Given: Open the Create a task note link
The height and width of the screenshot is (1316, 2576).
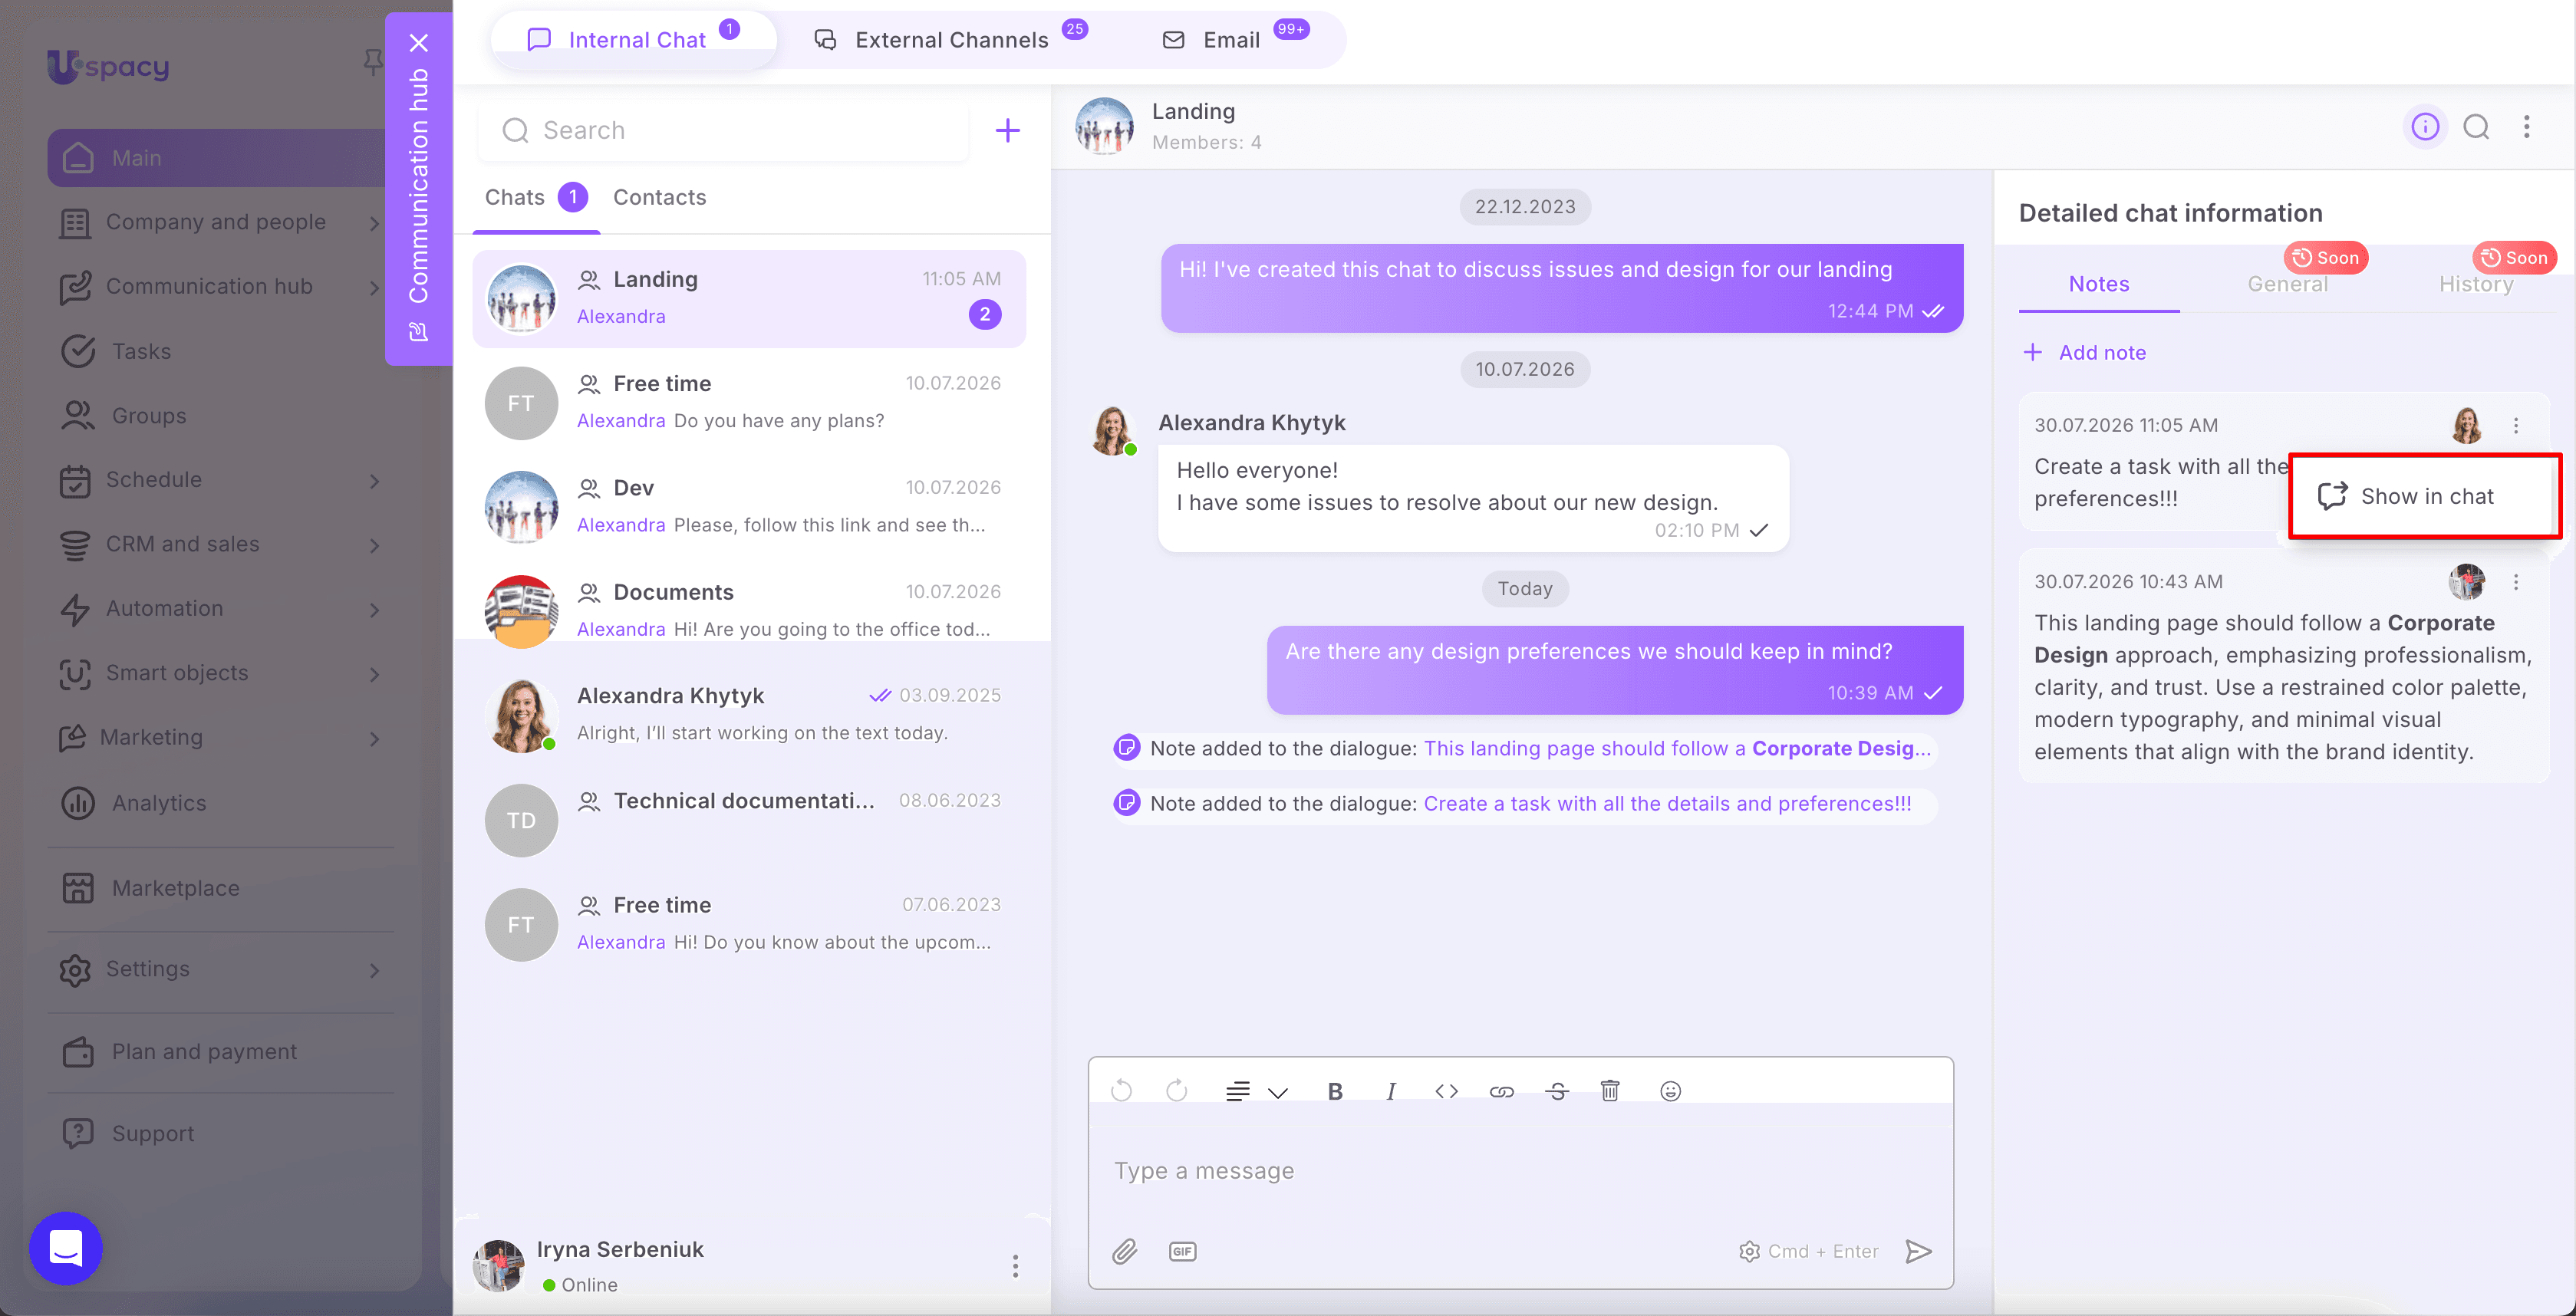Looking at the screenshot, I should click(x=1667, y=803).
